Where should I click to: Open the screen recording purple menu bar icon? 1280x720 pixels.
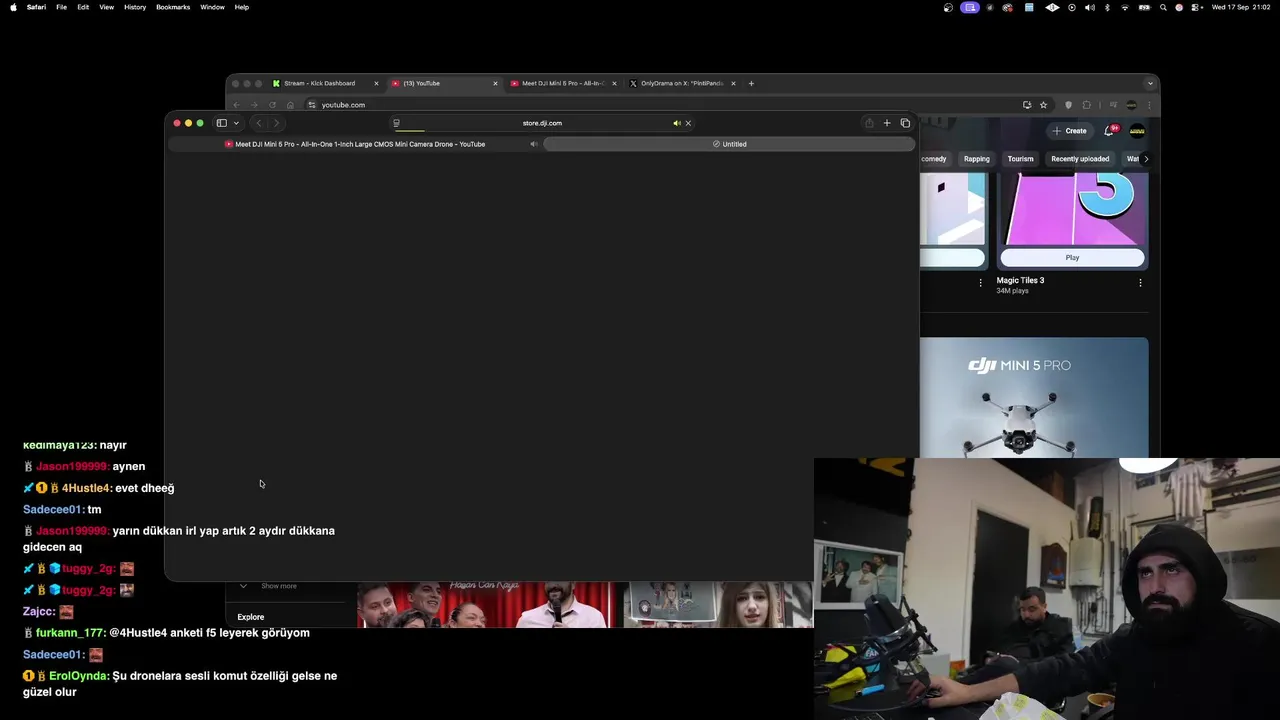point(970,7)
